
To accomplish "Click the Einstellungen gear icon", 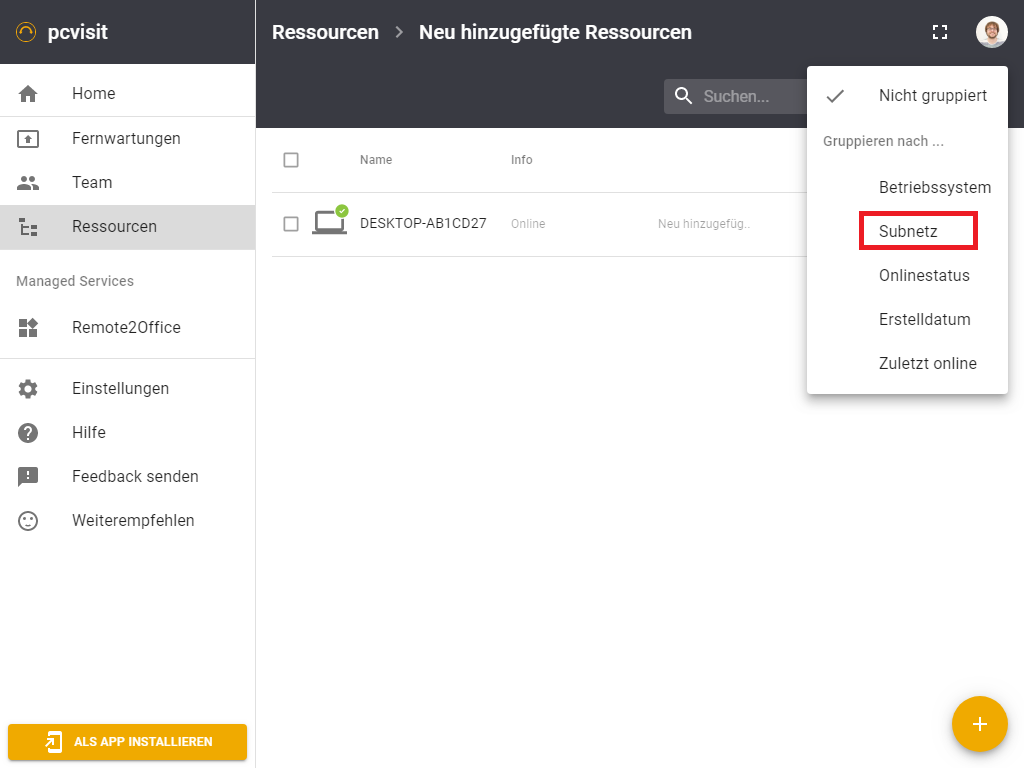I will pyautogui.click(x=28, y=389).
